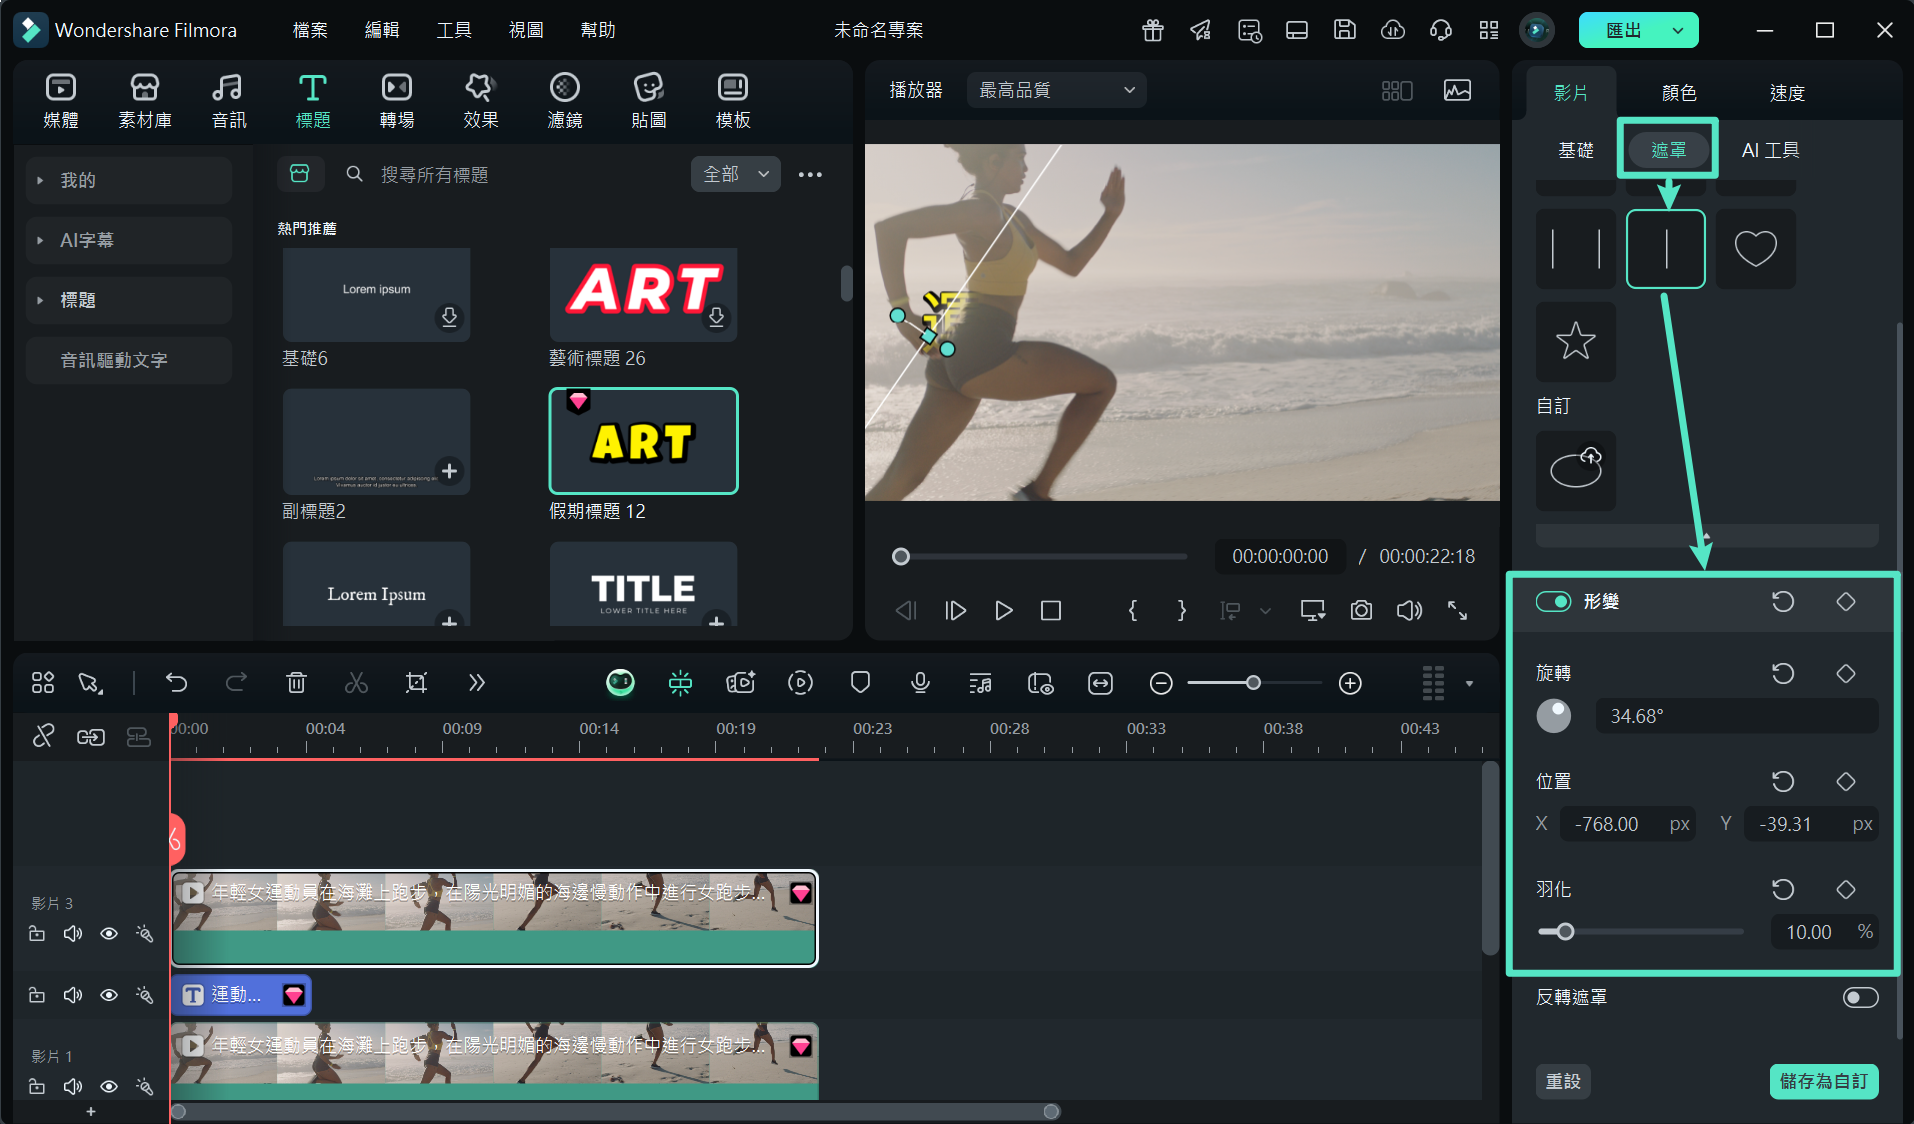
Task: Open the three-dot more options menu
Action: tap(810, 174)
